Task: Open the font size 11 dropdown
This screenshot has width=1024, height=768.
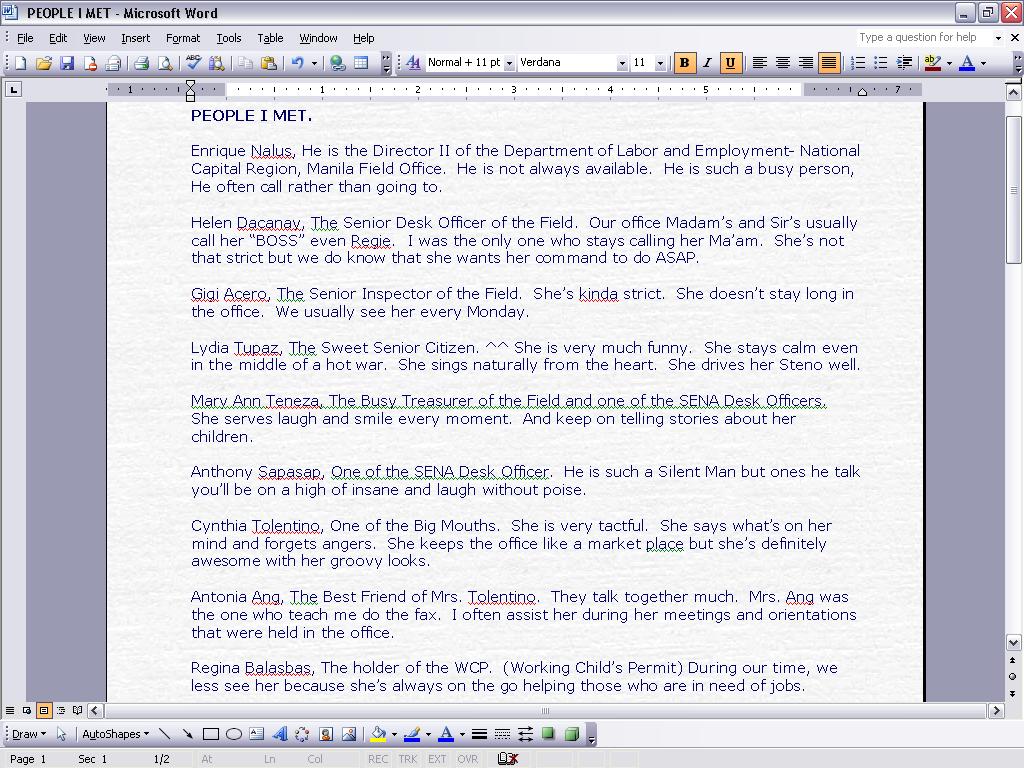Action: 660,63
